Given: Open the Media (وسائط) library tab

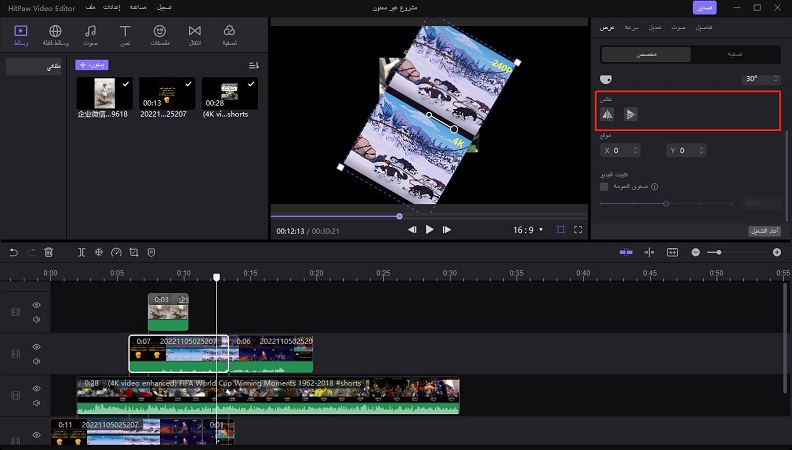Looking at the screenshot, I should click(x=21, y=35).
